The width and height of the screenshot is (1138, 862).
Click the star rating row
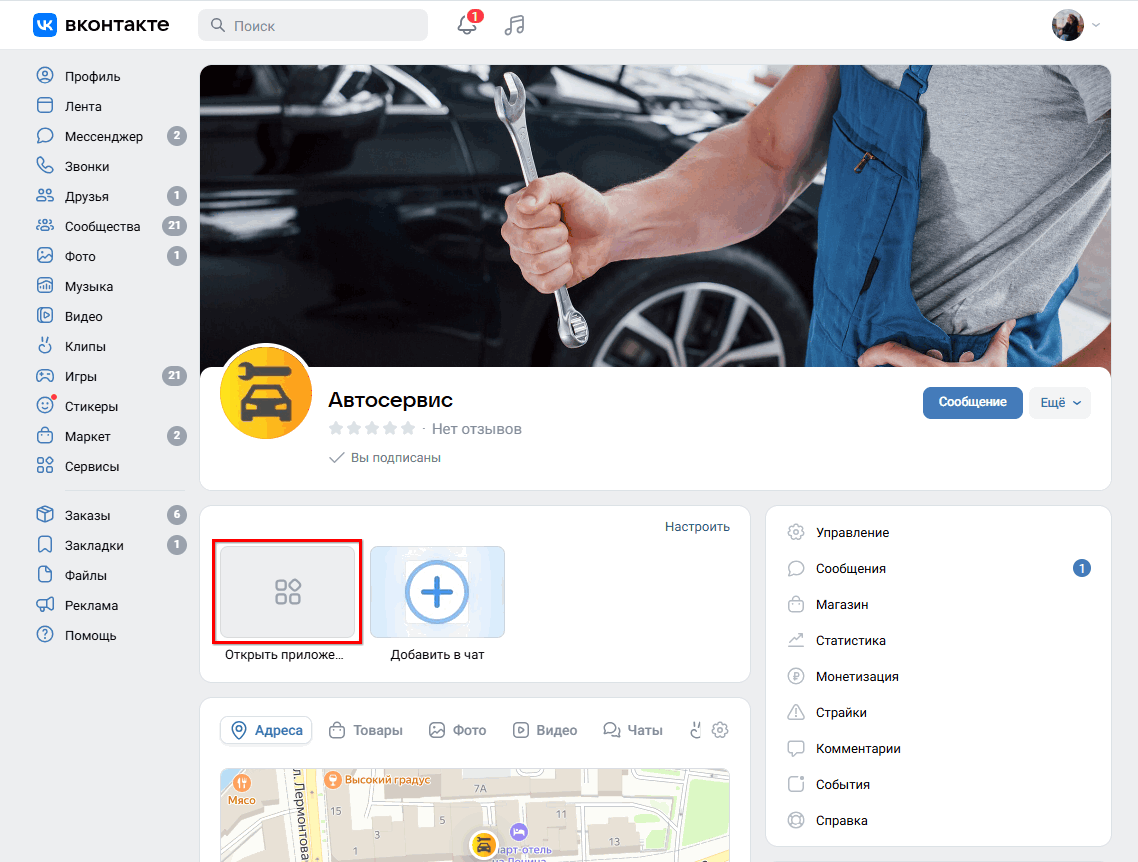[371, 429]
